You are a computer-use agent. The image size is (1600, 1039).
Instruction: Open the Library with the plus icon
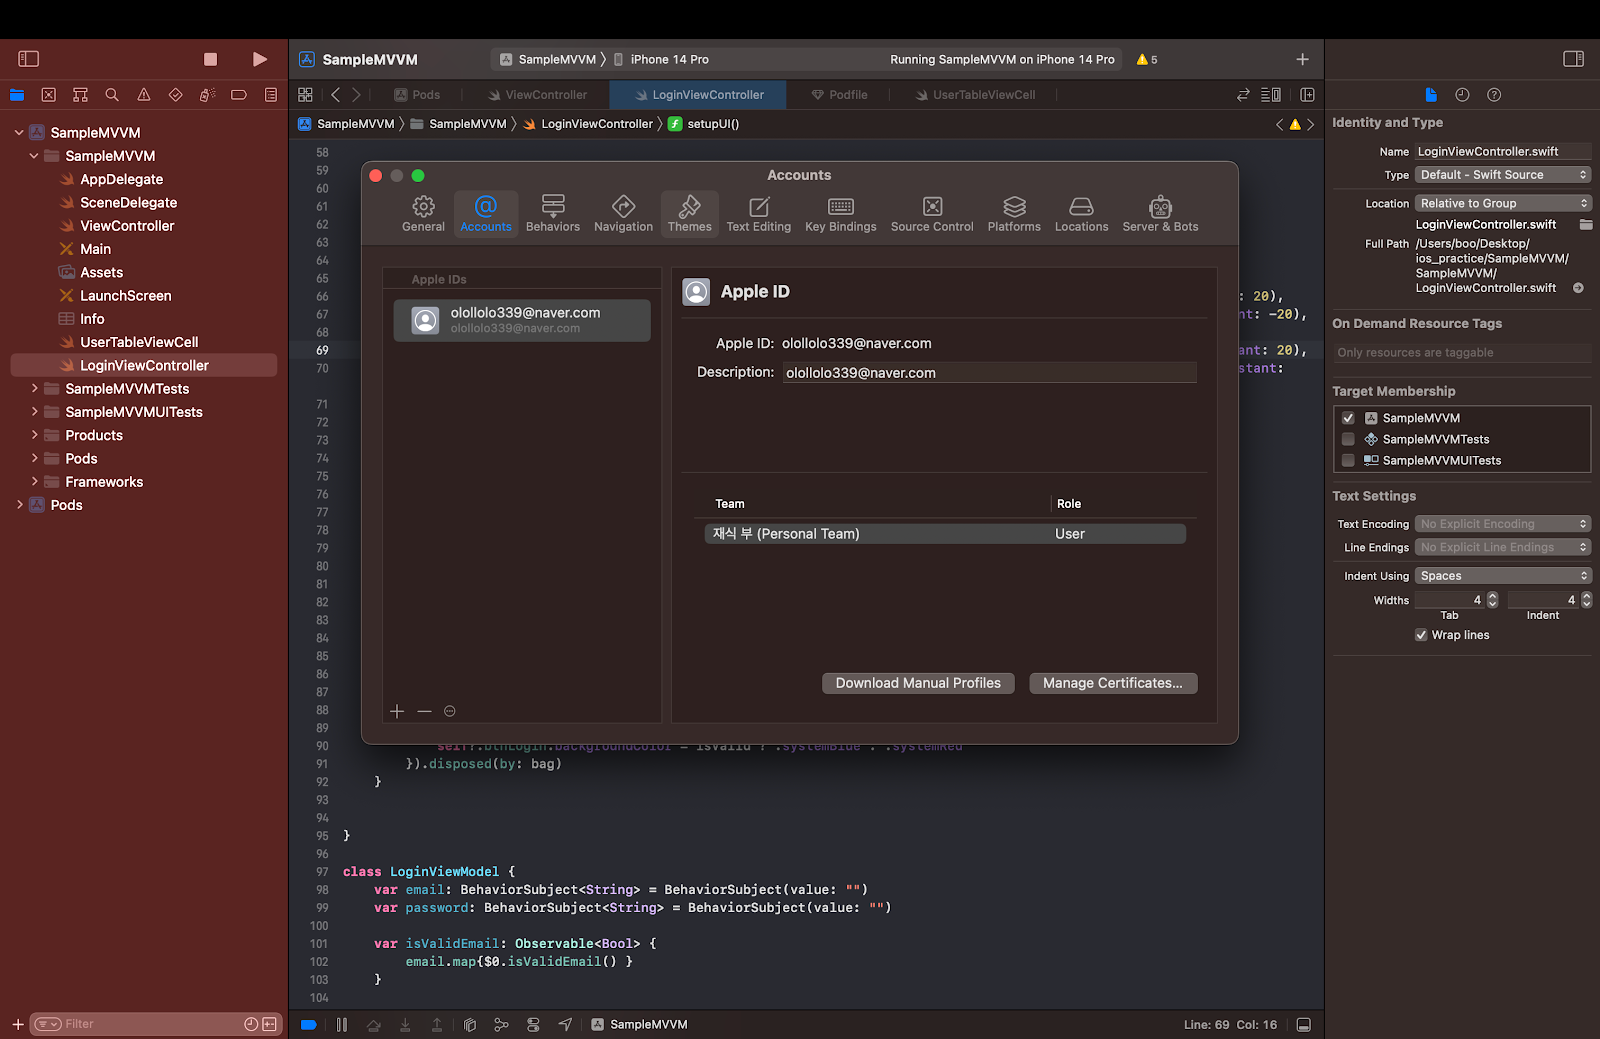click(1302, 59)
